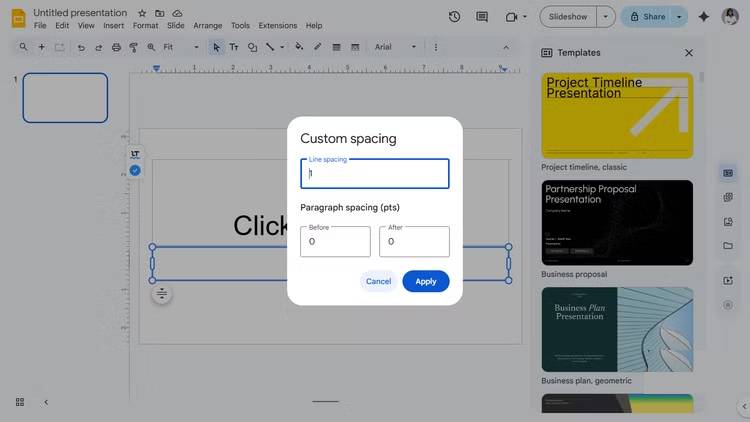Viewport: 750px width, 422px height.
Task: Open the View menu
Action: click(x=86, y=25)
